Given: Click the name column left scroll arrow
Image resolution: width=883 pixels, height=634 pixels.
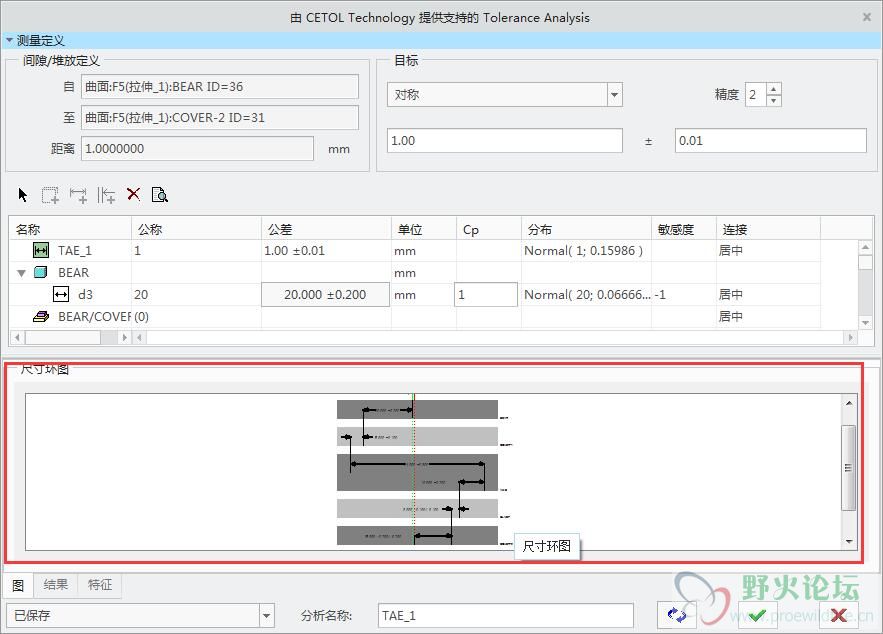Looking at the screenshot, I should click(17, 337).
